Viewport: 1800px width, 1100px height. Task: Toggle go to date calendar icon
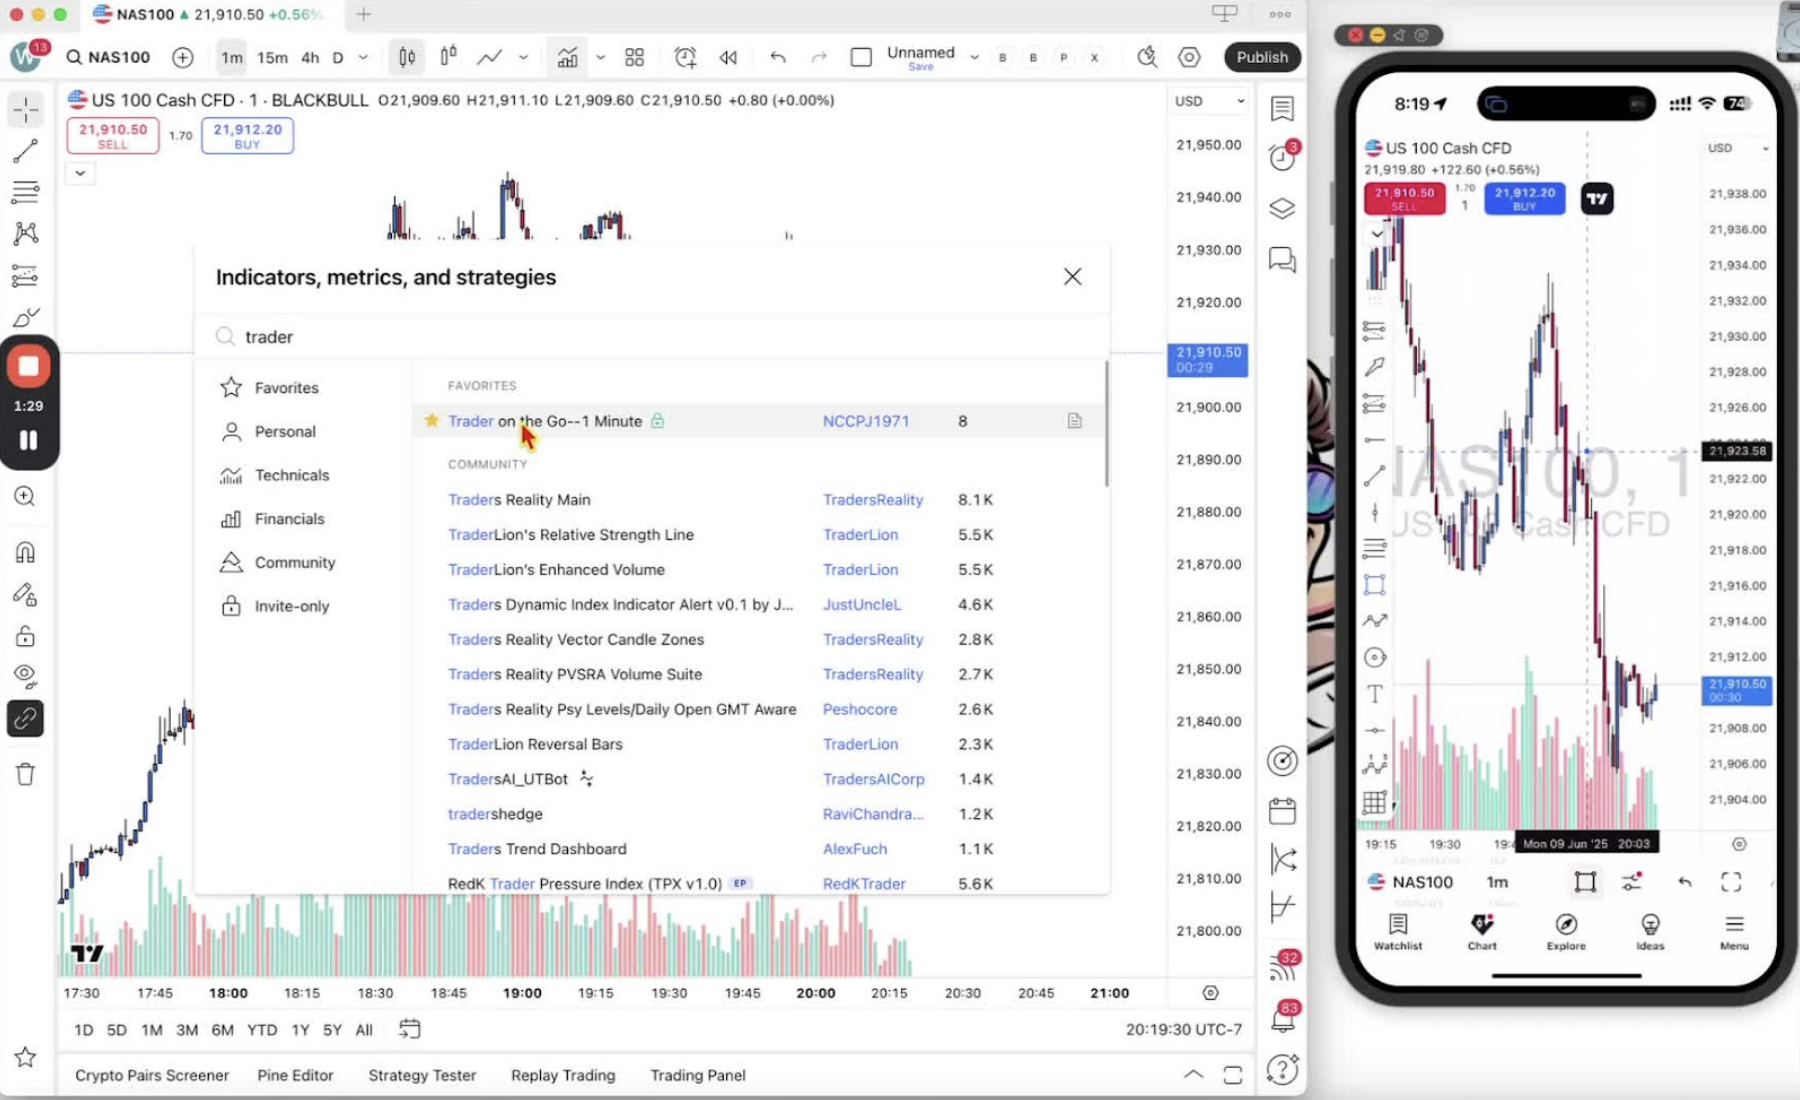pos(409,1029)
